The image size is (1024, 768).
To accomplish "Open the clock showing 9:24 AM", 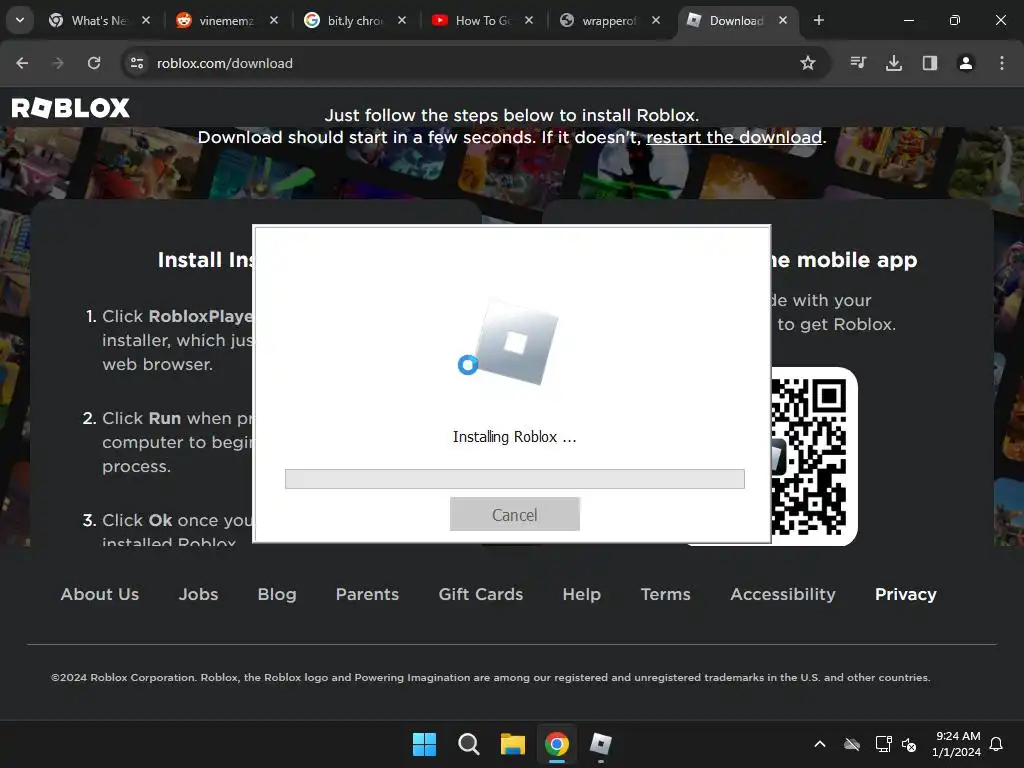I will pos(956,744).
